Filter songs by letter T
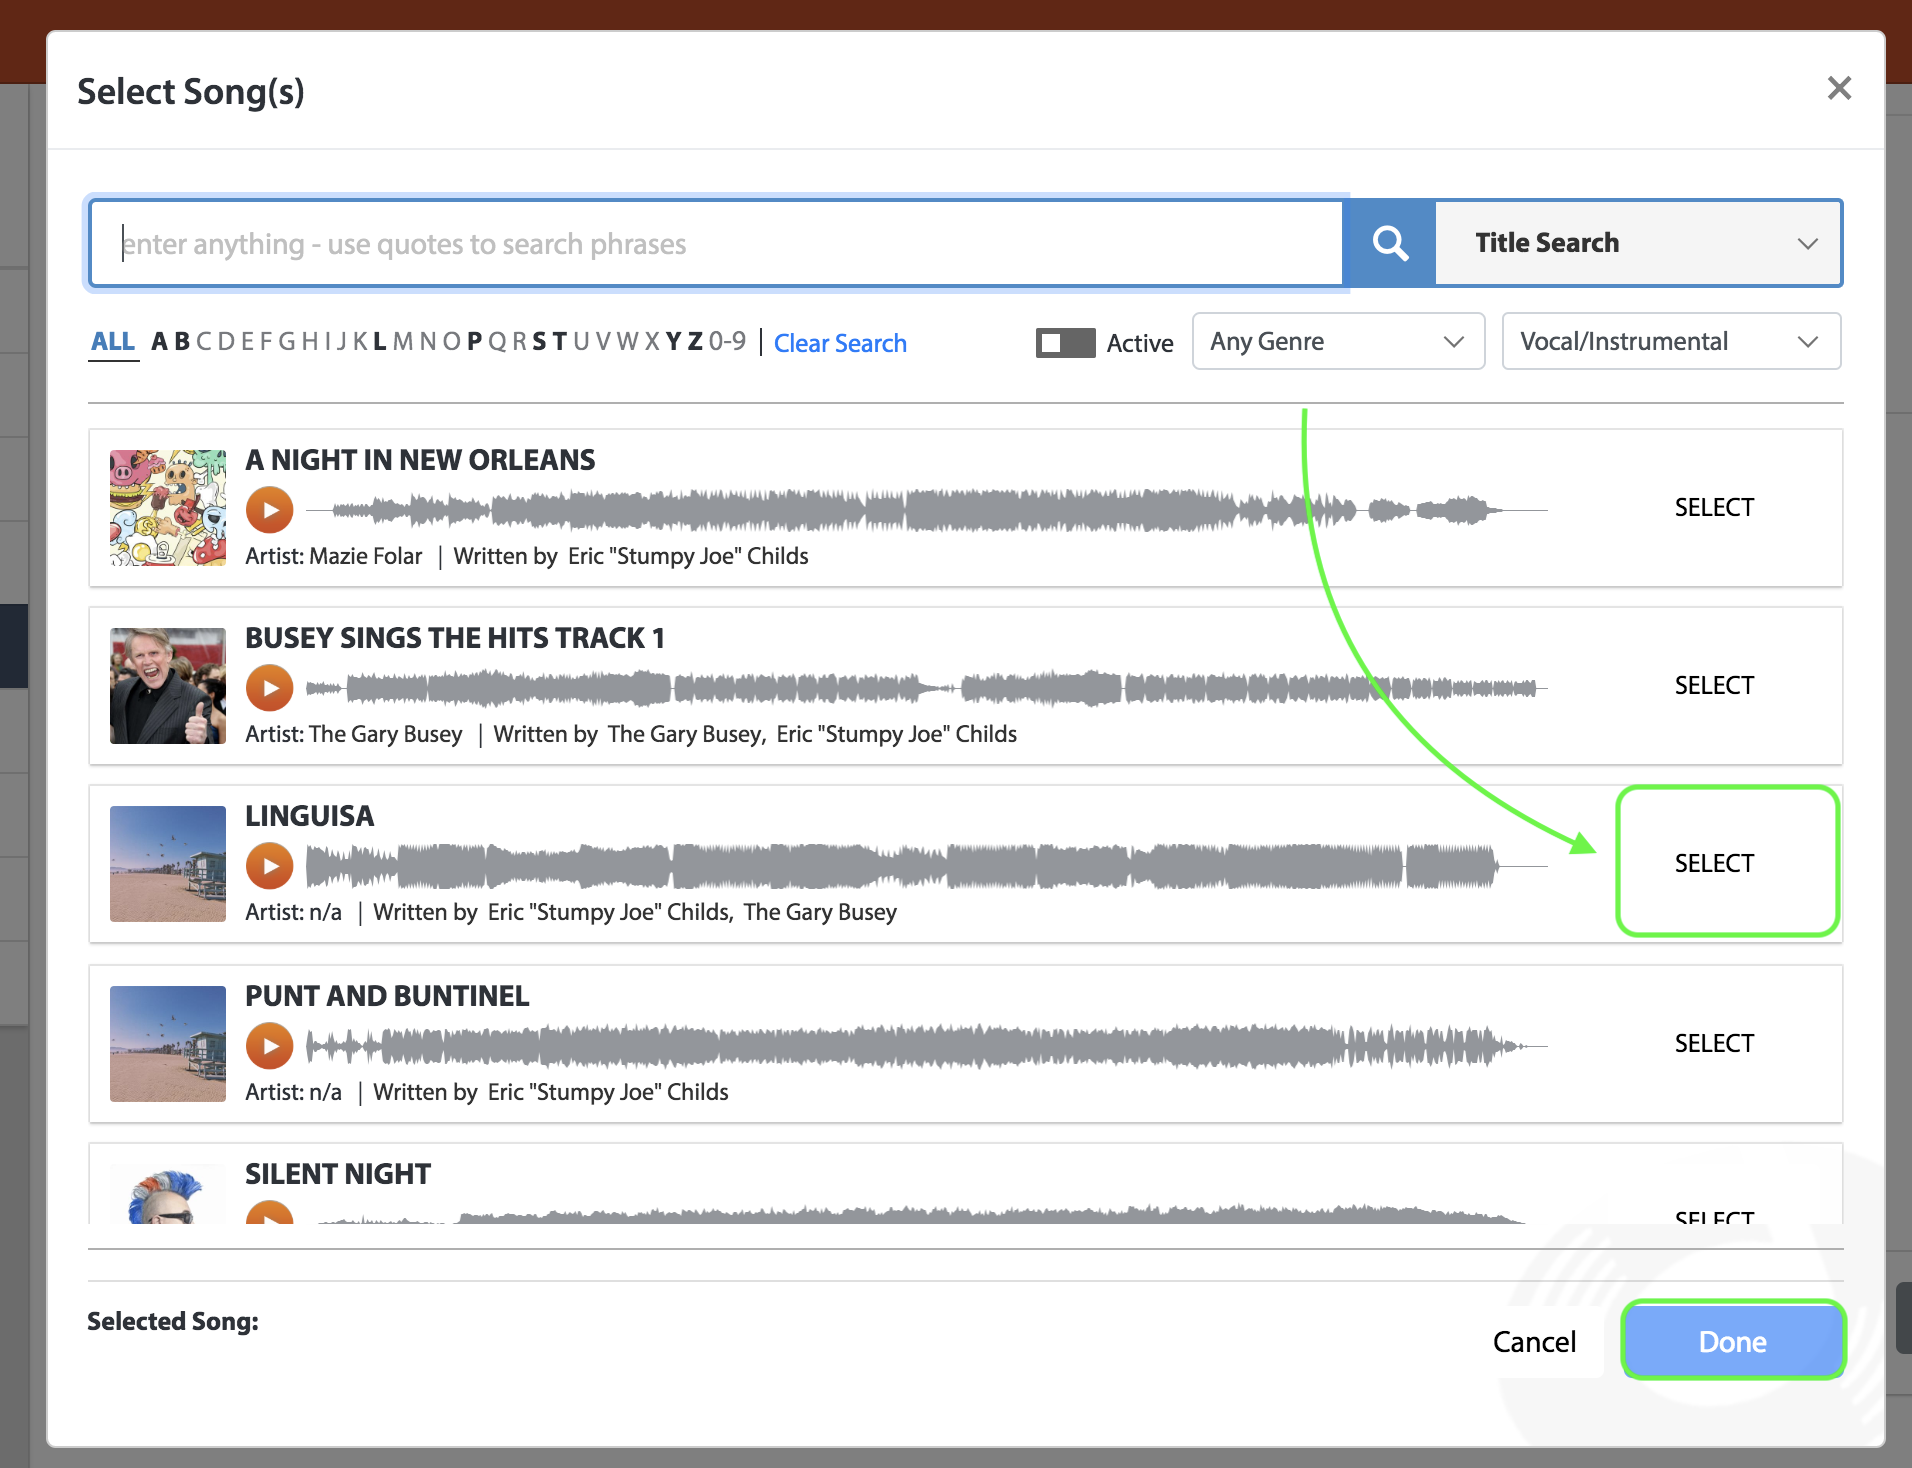 560,342
